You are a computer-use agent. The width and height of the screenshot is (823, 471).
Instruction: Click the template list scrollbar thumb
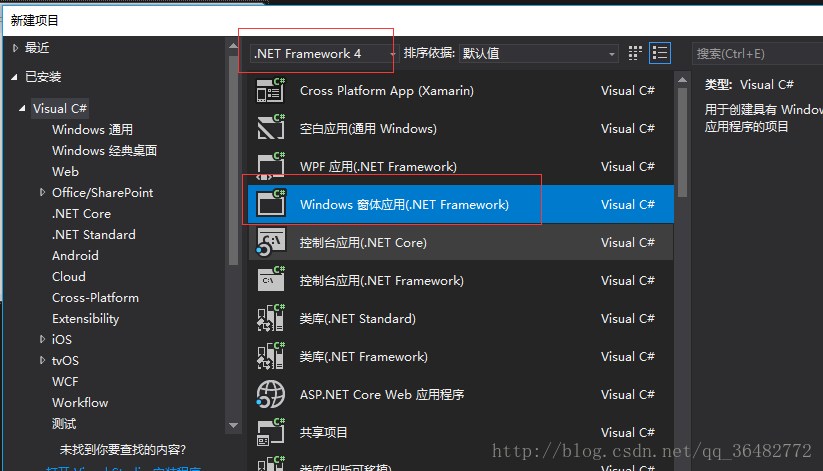coord(682,142)
